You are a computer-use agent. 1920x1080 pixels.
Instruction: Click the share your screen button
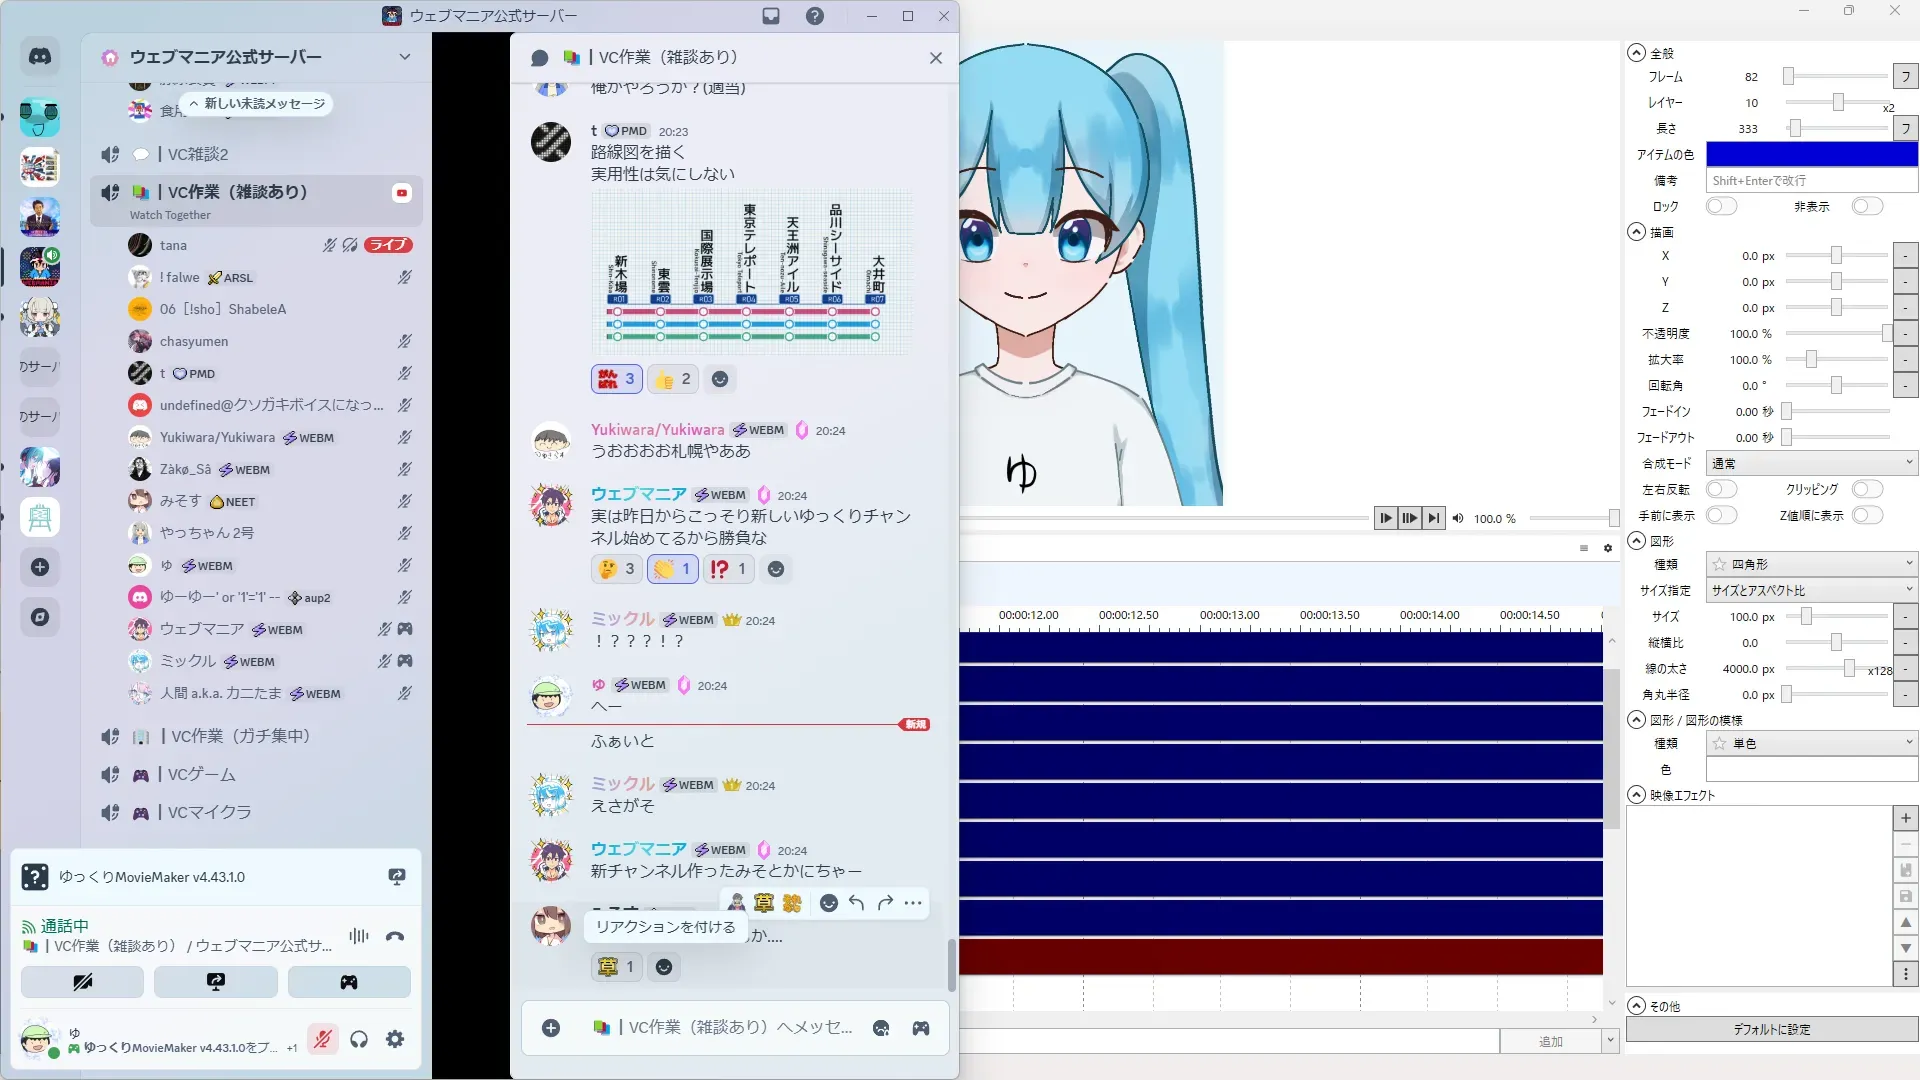pyautogui.click(x=216, y=982)
